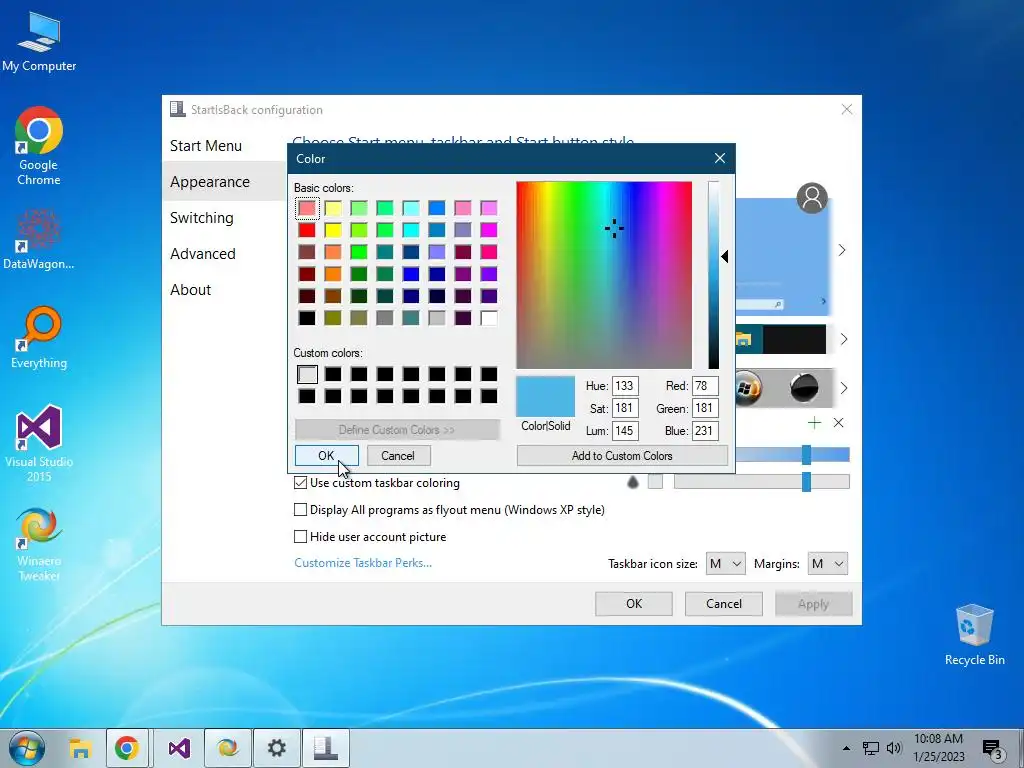Click the X remove icon beside the plus
This screenshot has width=1024, height=768.
839,423
